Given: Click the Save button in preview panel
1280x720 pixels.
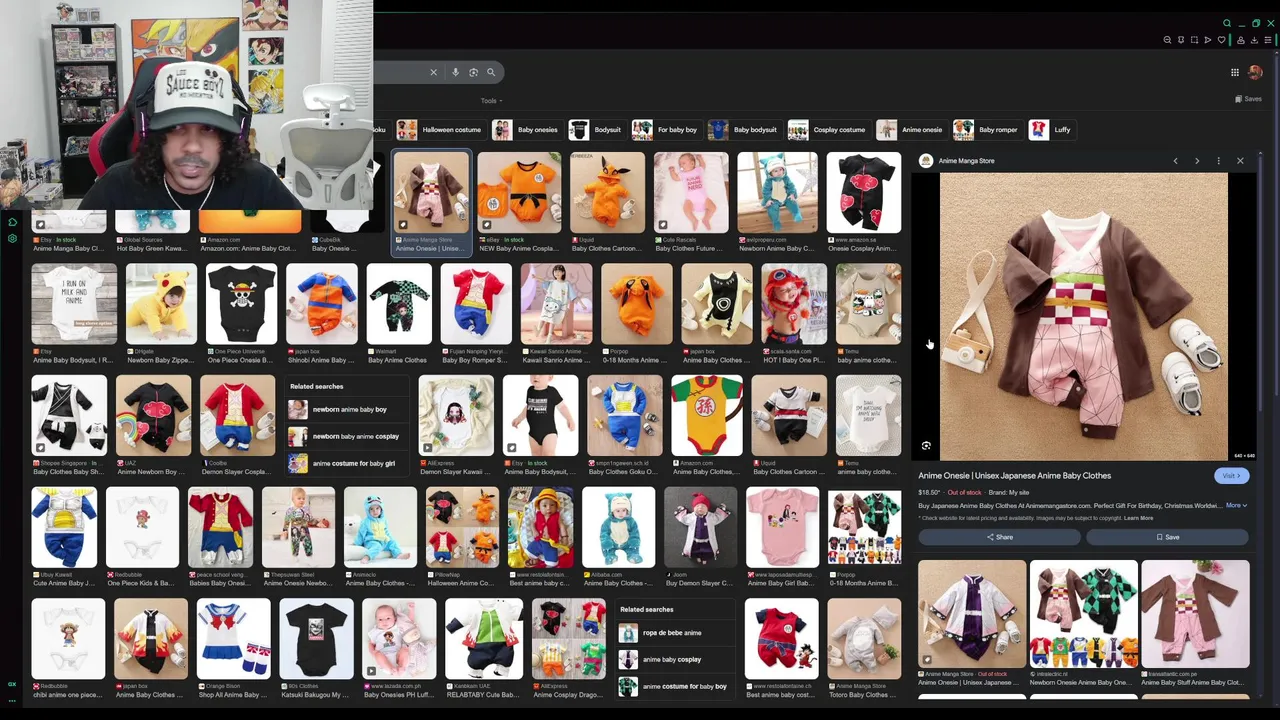Looking at the screenshot, I should (x=1168, y=537).
